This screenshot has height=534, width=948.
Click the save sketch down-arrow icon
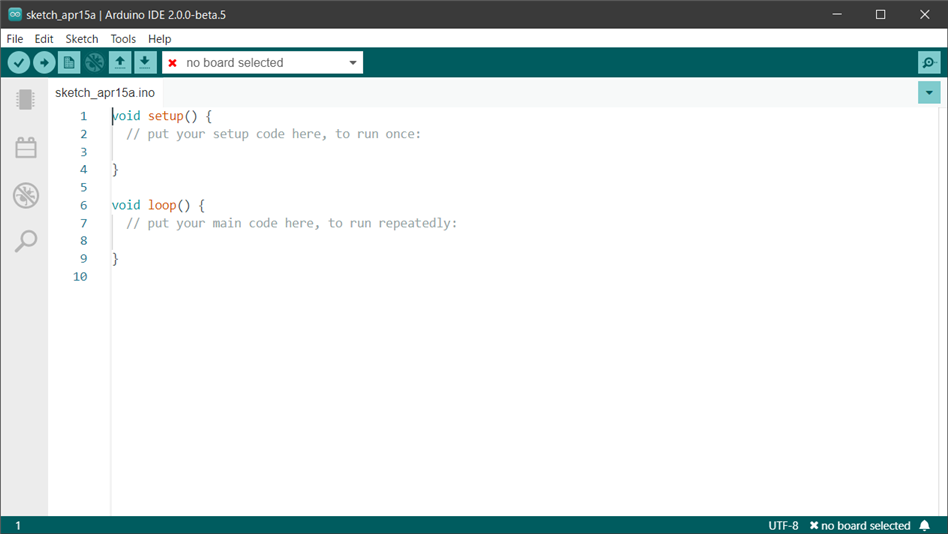point(144,62)
